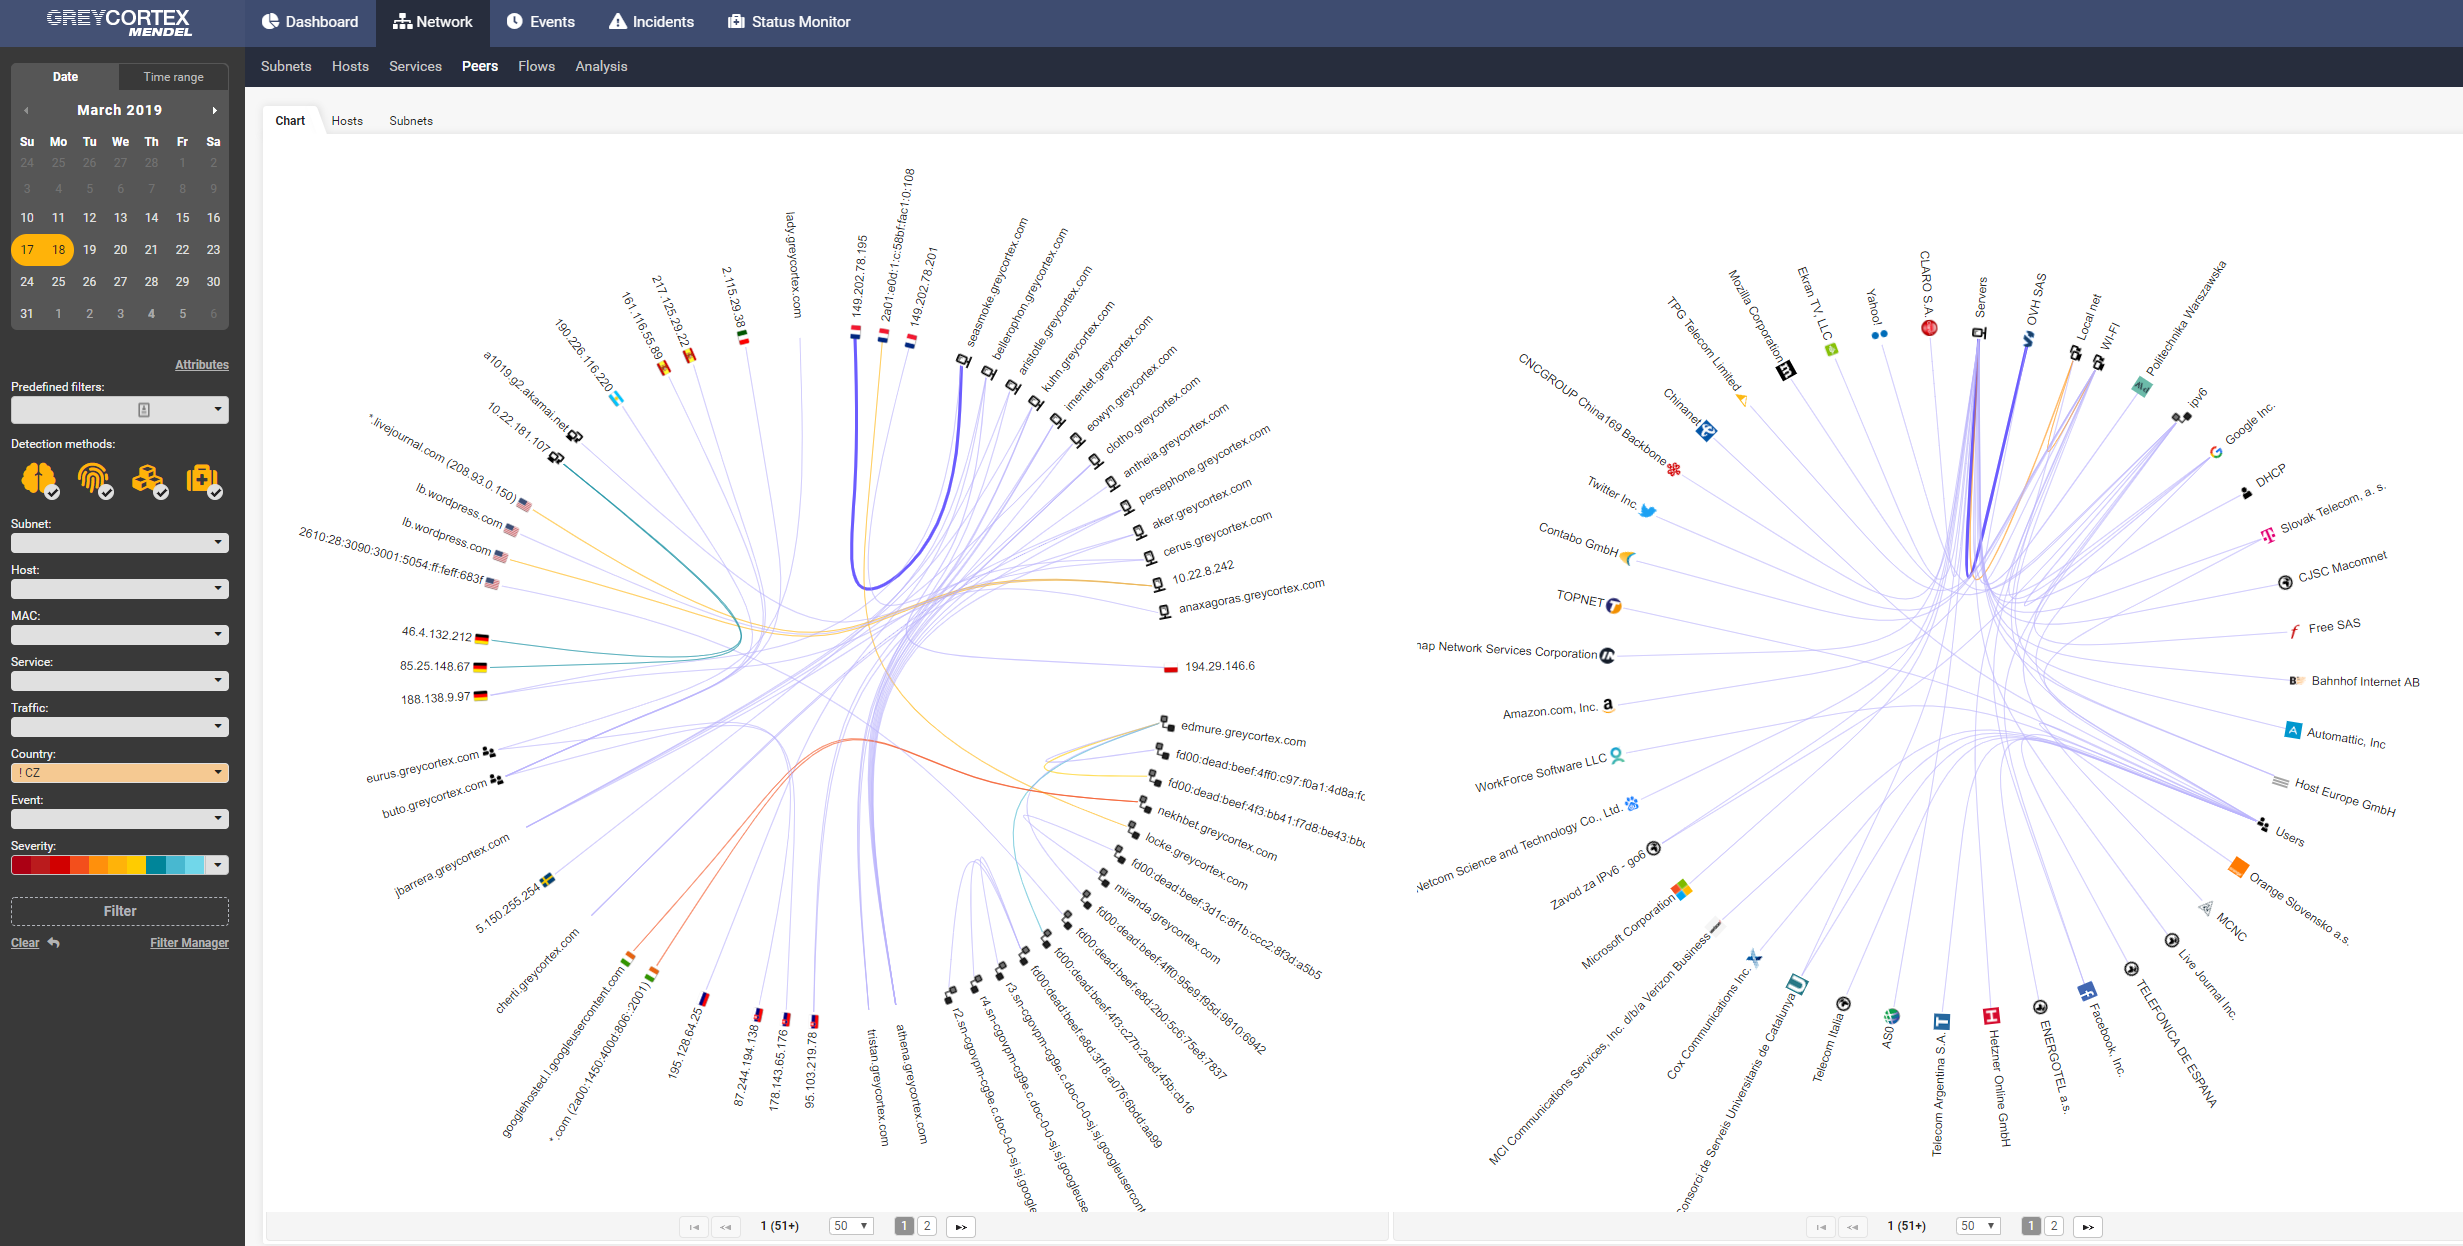
Task: Toggle the brain machine-learning detection method
Action: 40,480
